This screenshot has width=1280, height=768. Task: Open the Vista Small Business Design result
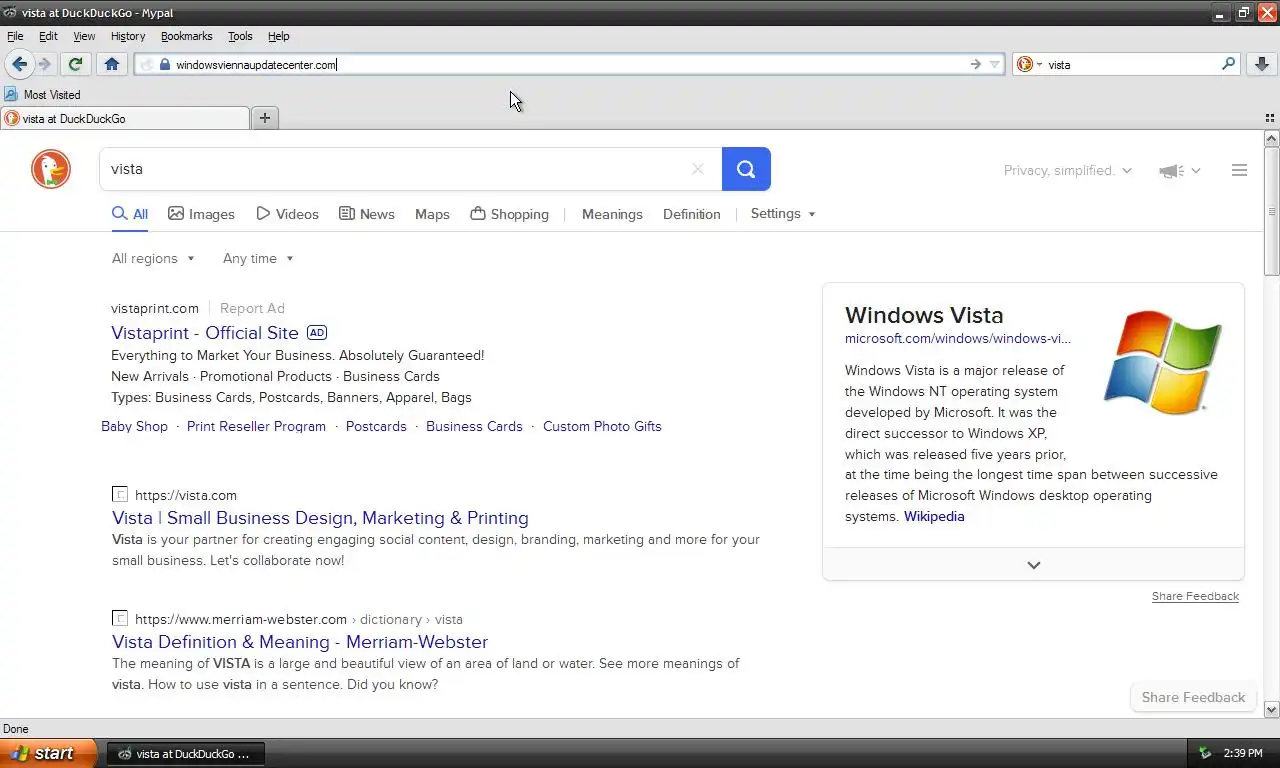[x=320, y=518]
